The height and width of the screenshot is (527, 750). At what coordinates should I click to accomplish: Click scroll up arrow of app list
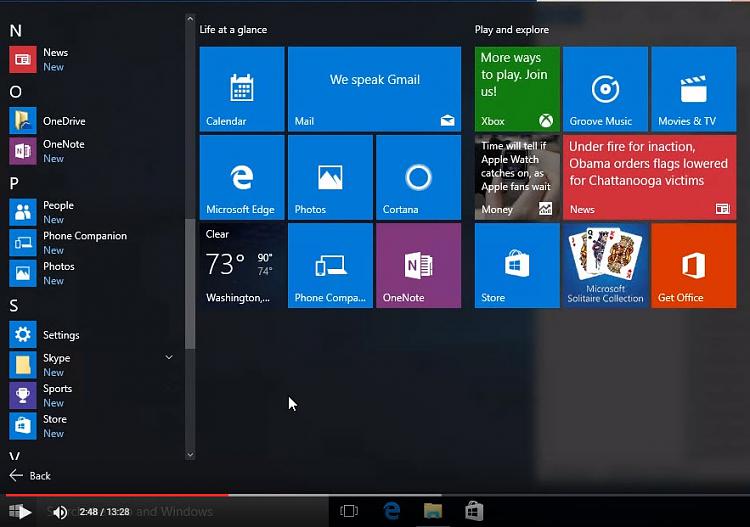[x=190, y=19]
